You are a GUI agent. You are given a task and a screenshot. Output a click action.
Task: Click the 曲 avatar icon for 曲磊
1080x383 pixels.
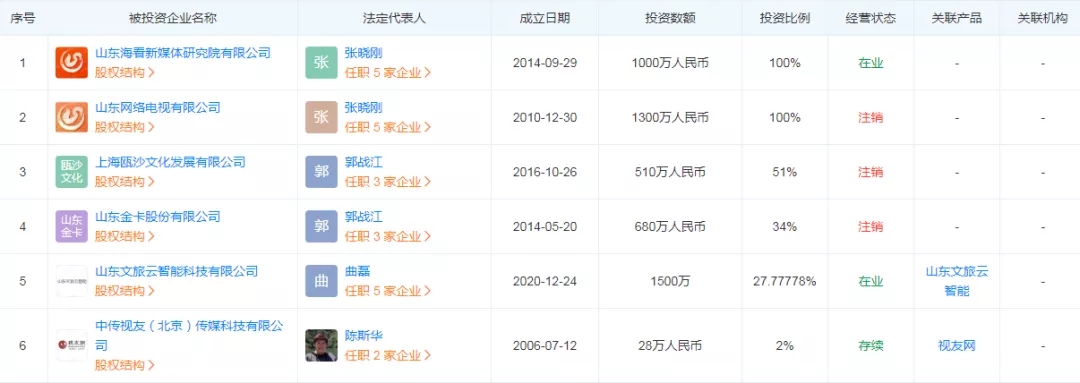[322, 281]
